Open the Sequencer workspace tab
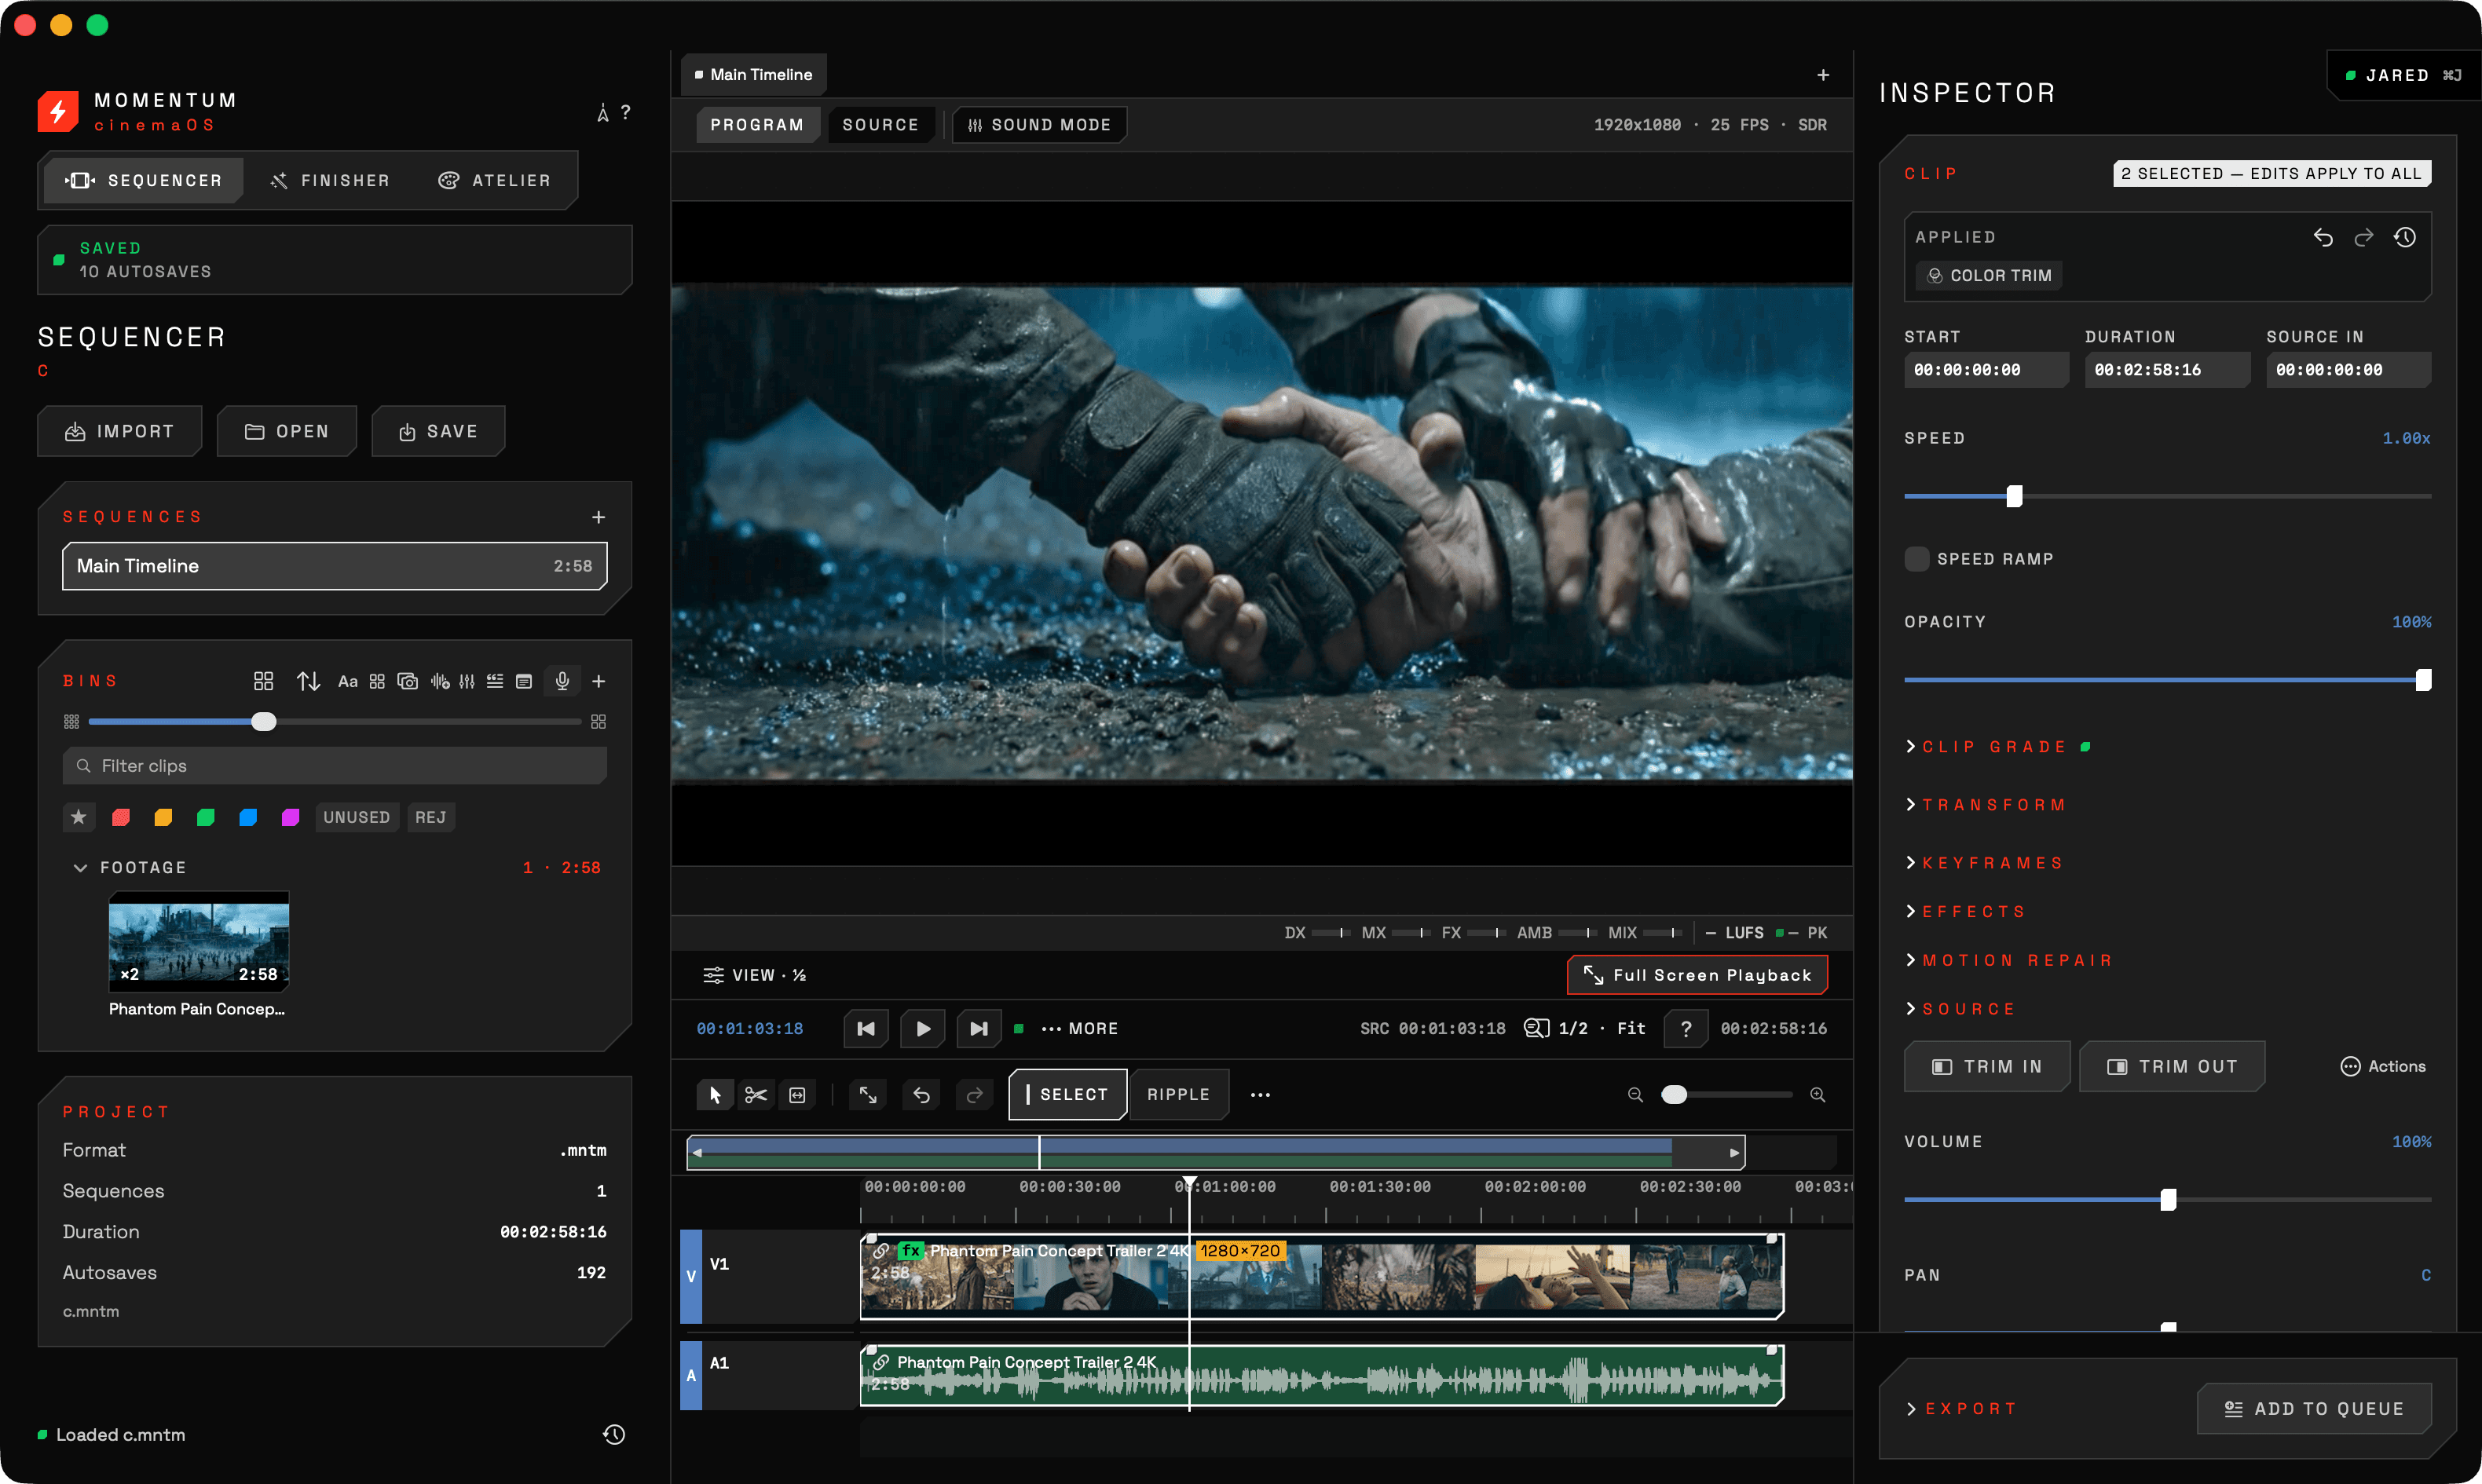2482x1484 pixels. 144,180
